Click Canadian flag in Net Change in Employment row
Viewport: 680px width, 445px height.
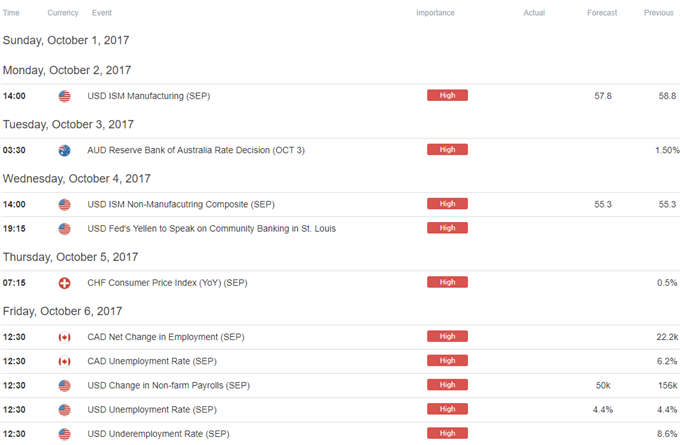tap(64, 337)
